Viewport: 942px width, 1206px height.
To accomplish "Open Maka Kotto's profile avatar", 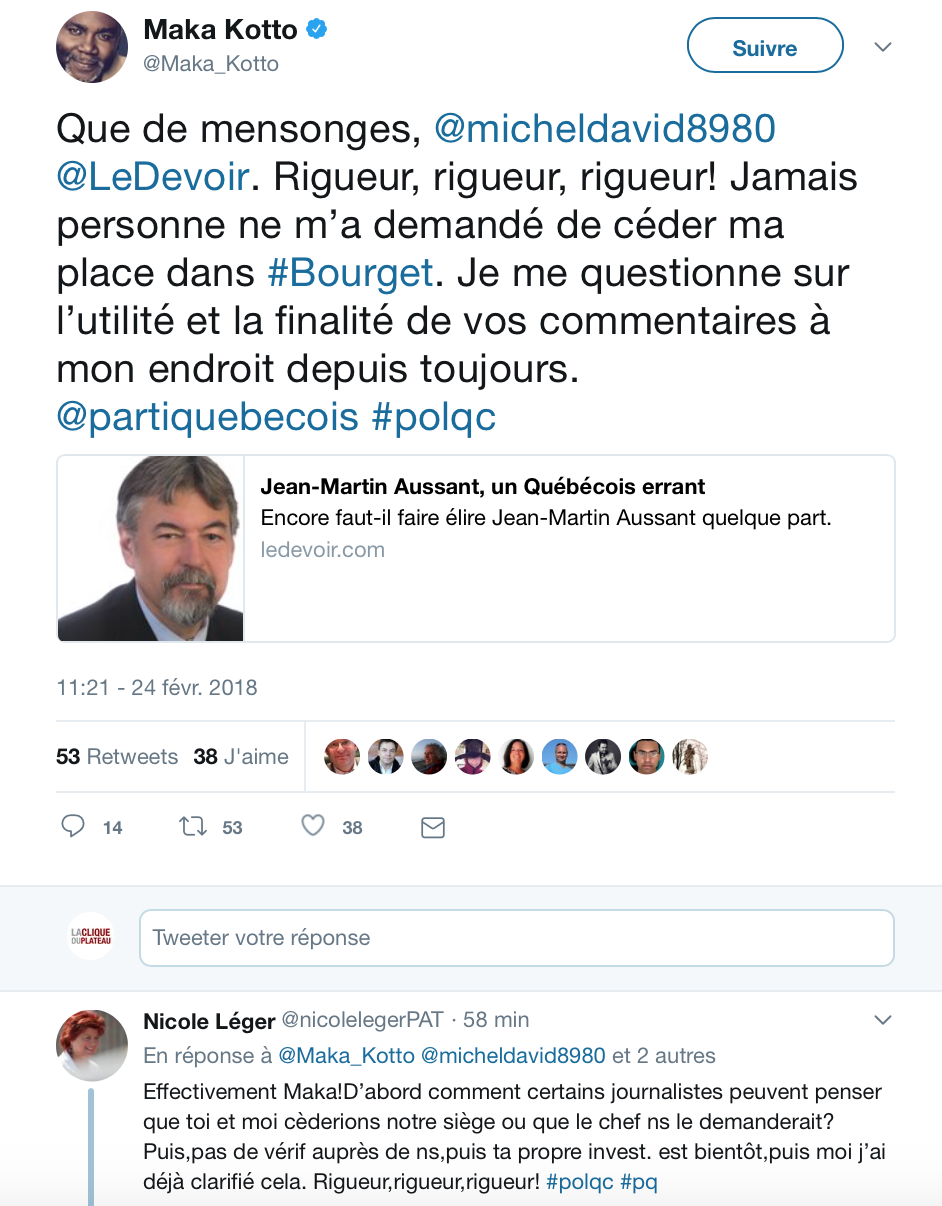I will tap(92, 47).
